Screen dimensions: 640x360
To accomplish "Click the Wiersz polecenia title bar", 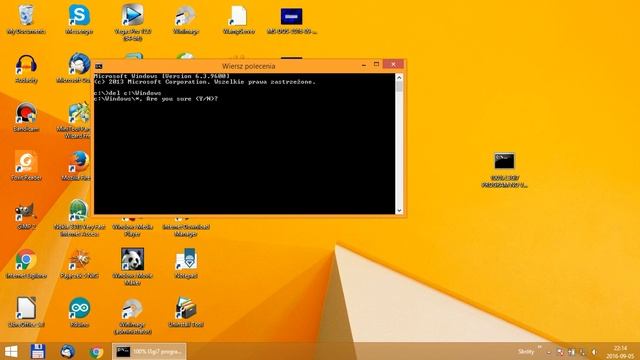I will 249,66.
